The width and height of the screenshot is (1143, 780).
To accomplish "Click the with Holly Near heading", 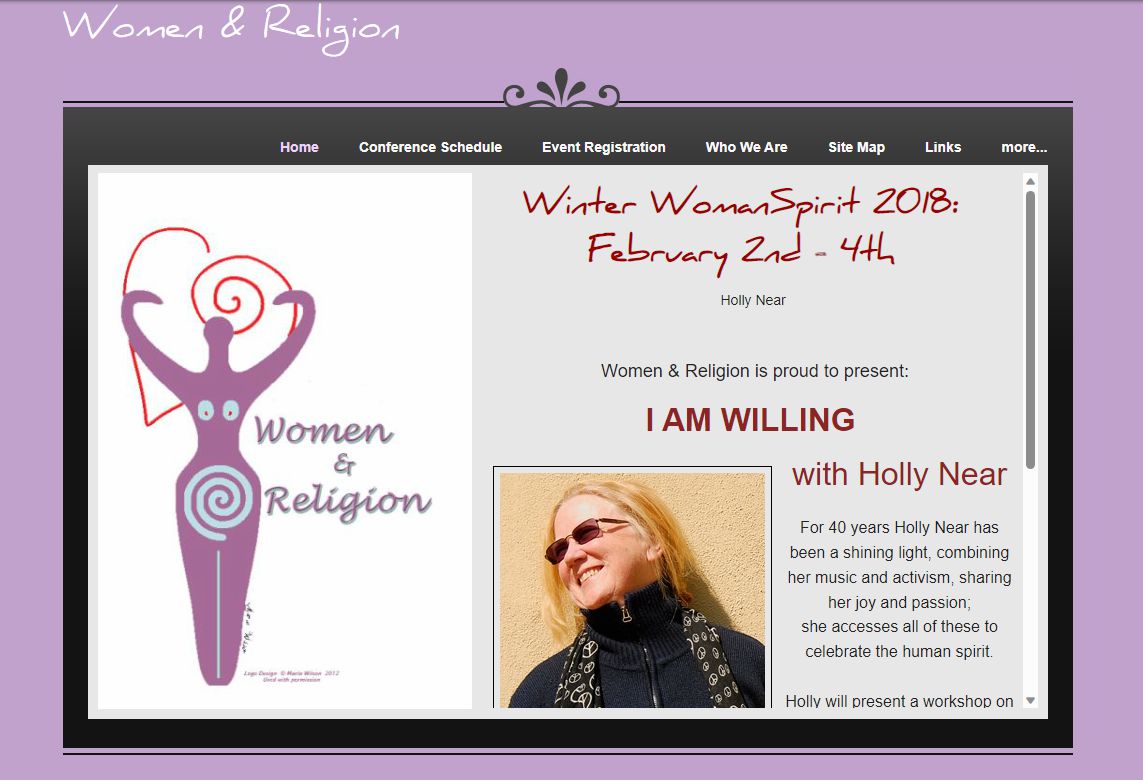I will click(x=899, y=475).
